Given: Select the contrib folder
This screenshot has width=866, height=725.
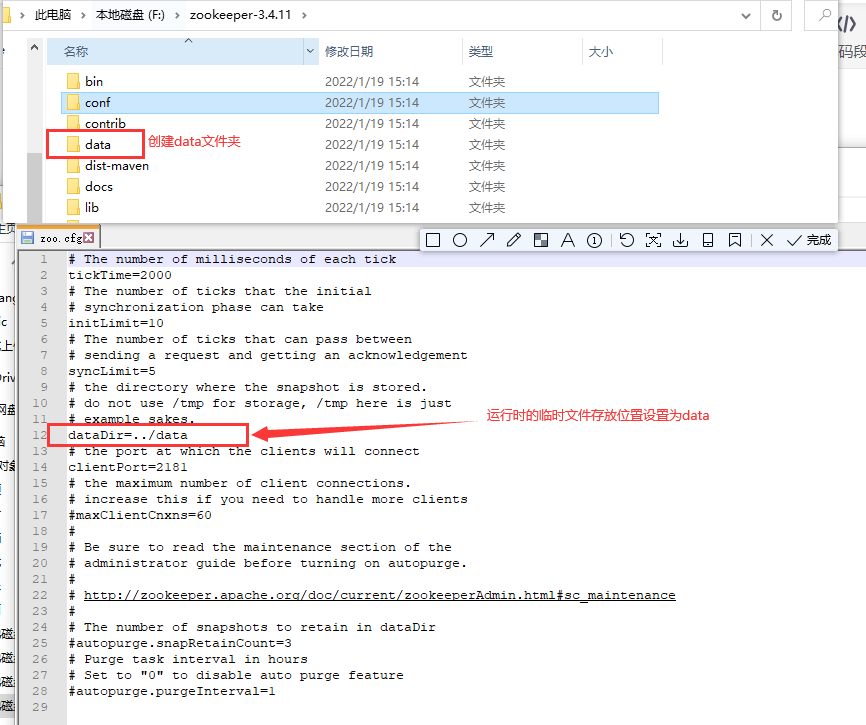Looking at the screenshot, I should 105,124.
